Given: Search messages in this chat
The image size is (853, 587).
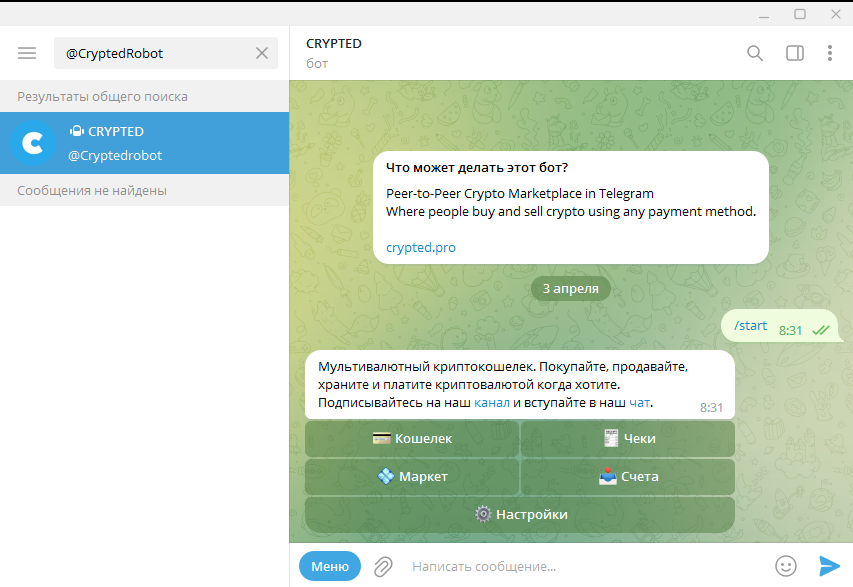Looking at the screenshot, I should click(x=755, y=53).
